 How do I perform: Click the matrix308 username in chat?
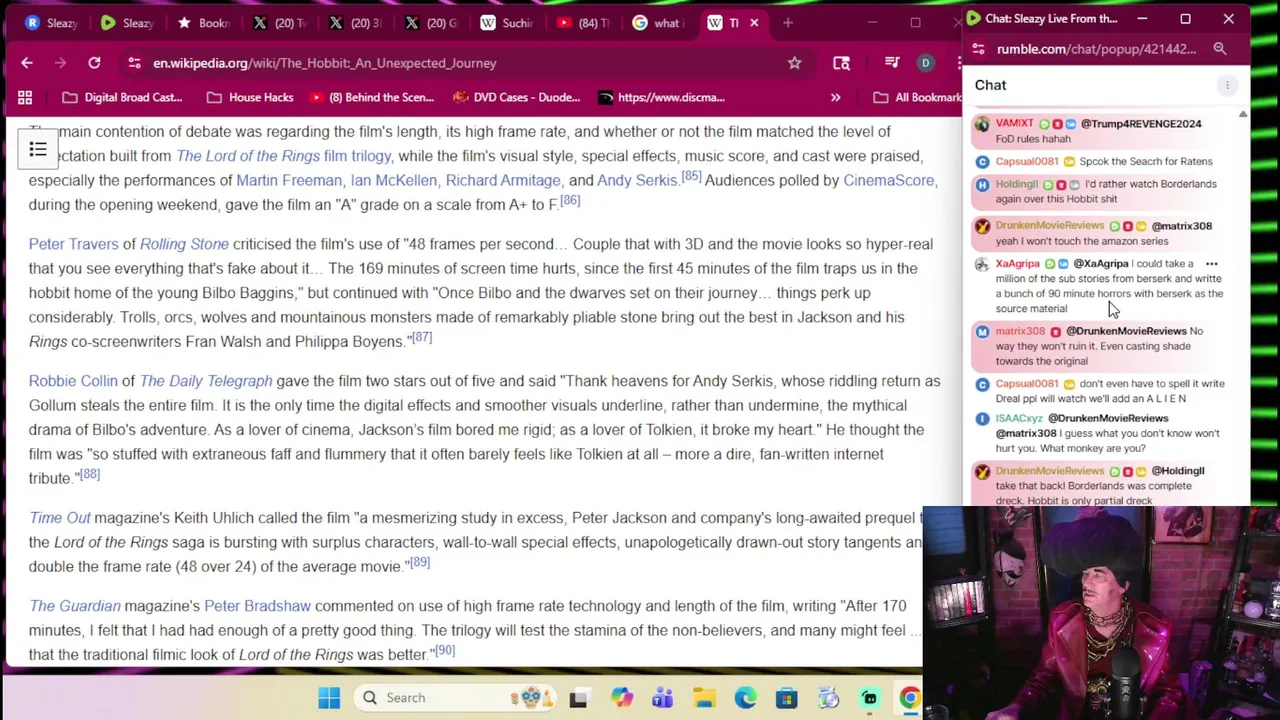coord(1020,331)
